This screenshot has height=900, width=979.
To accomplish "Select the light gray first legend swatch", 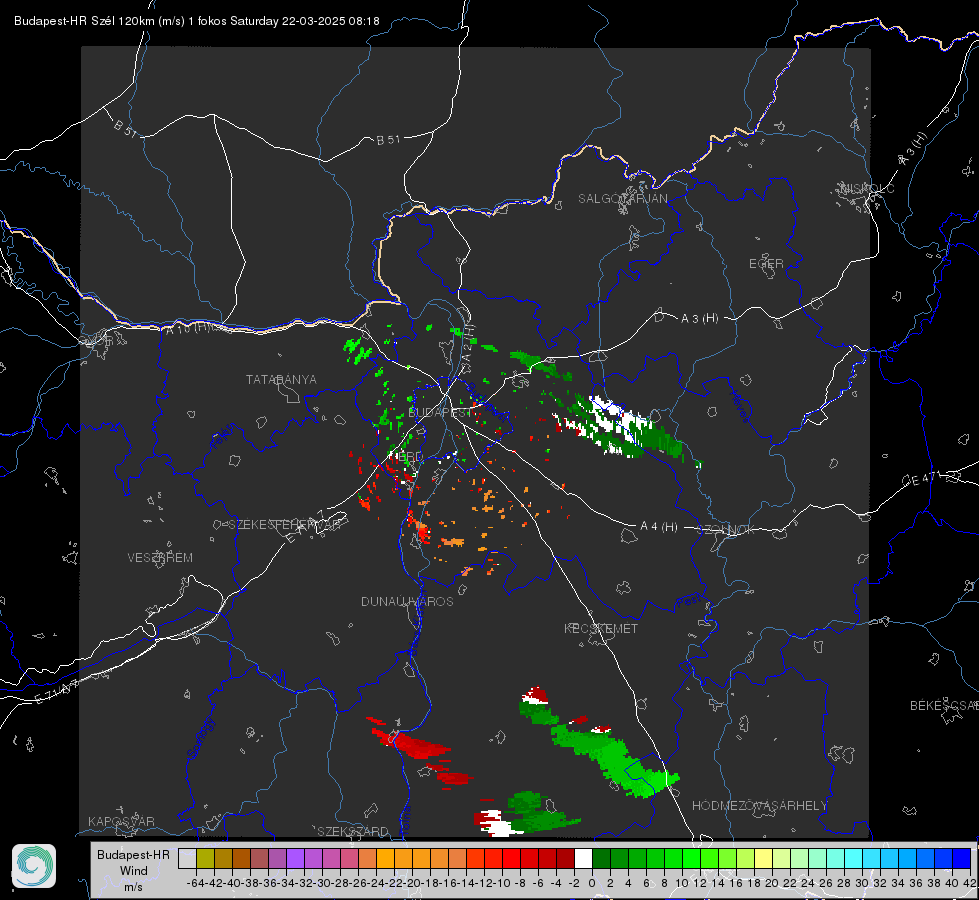I will click(x=187, y=859).
